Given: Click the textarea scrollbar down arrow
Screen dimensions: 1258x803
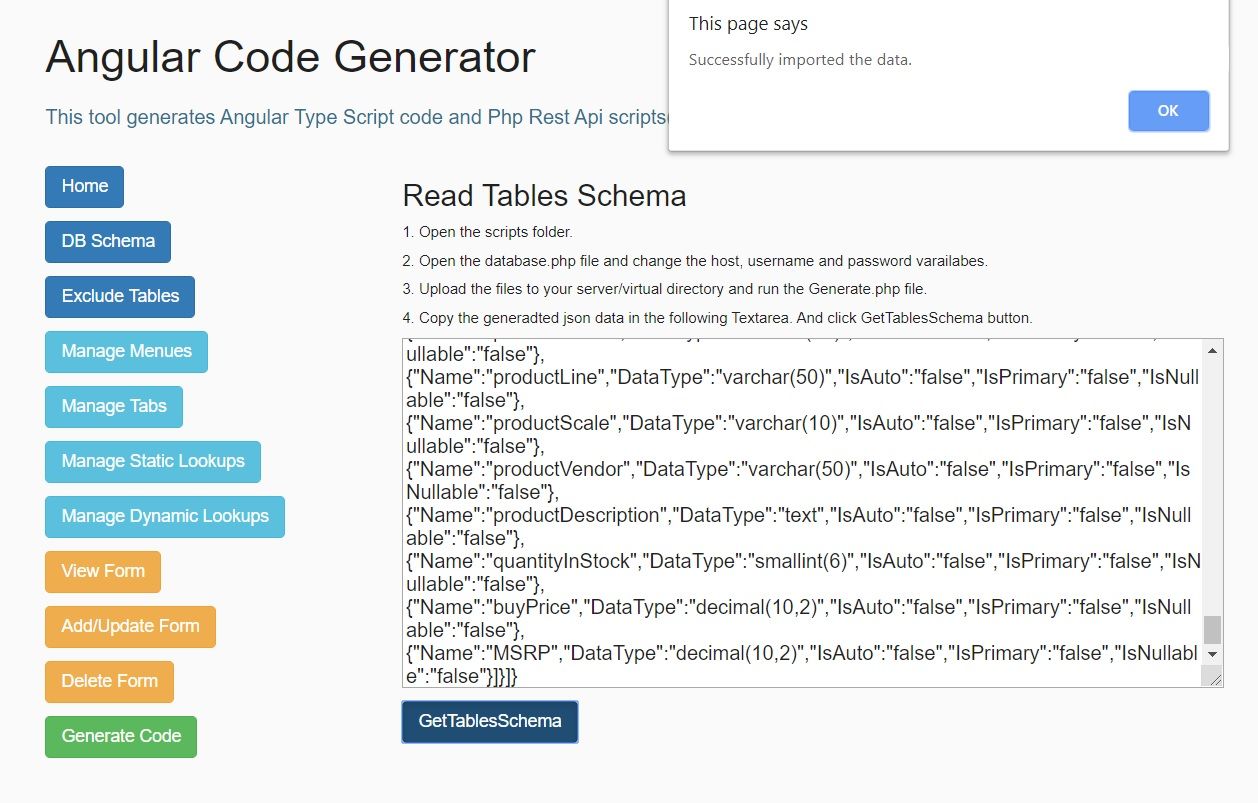Looking at the screenshot, I should pos(1212,654).
